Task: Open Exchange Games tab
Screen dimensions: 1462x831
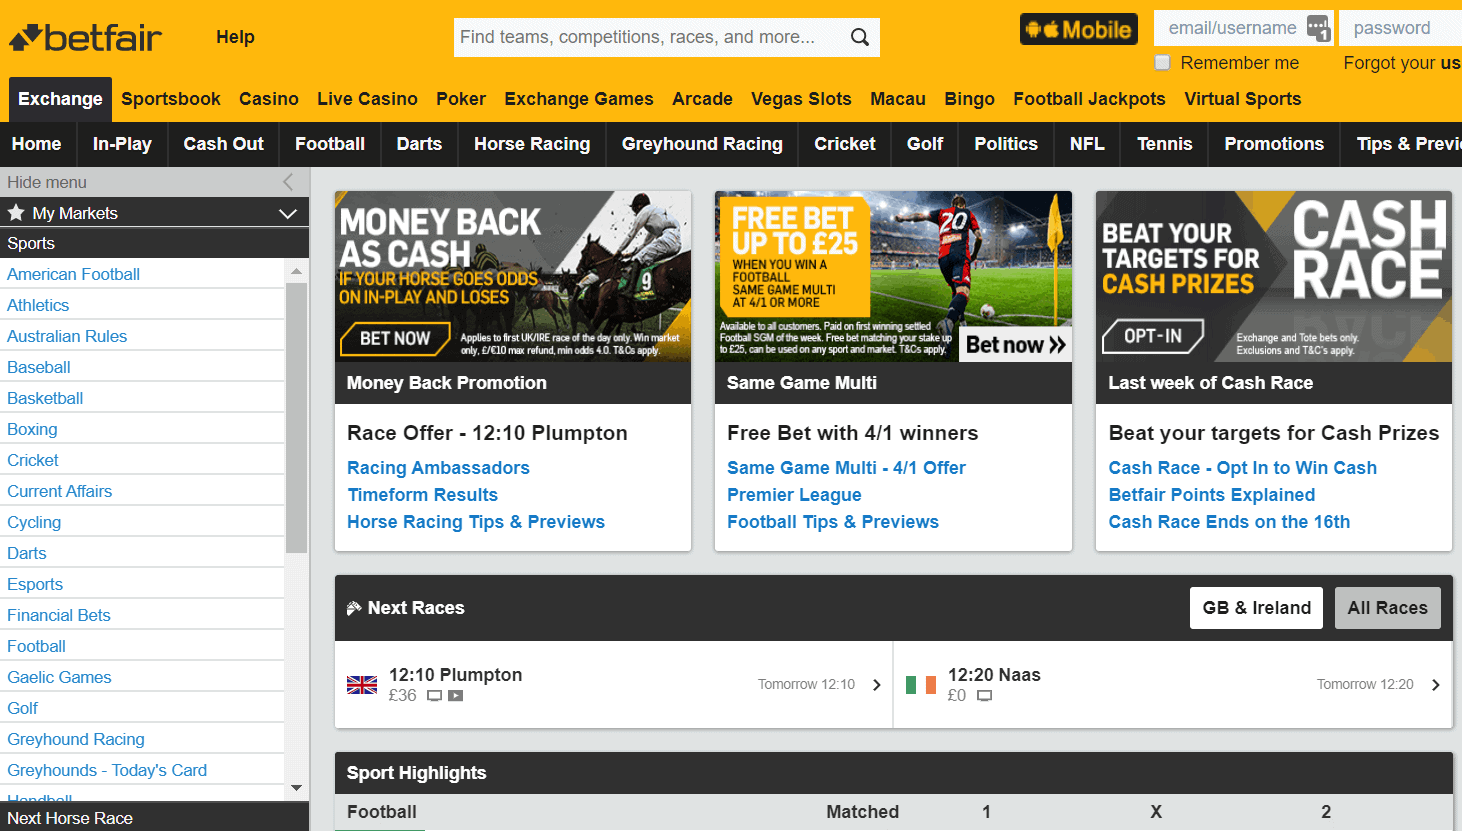Action: tap(579, 99)
